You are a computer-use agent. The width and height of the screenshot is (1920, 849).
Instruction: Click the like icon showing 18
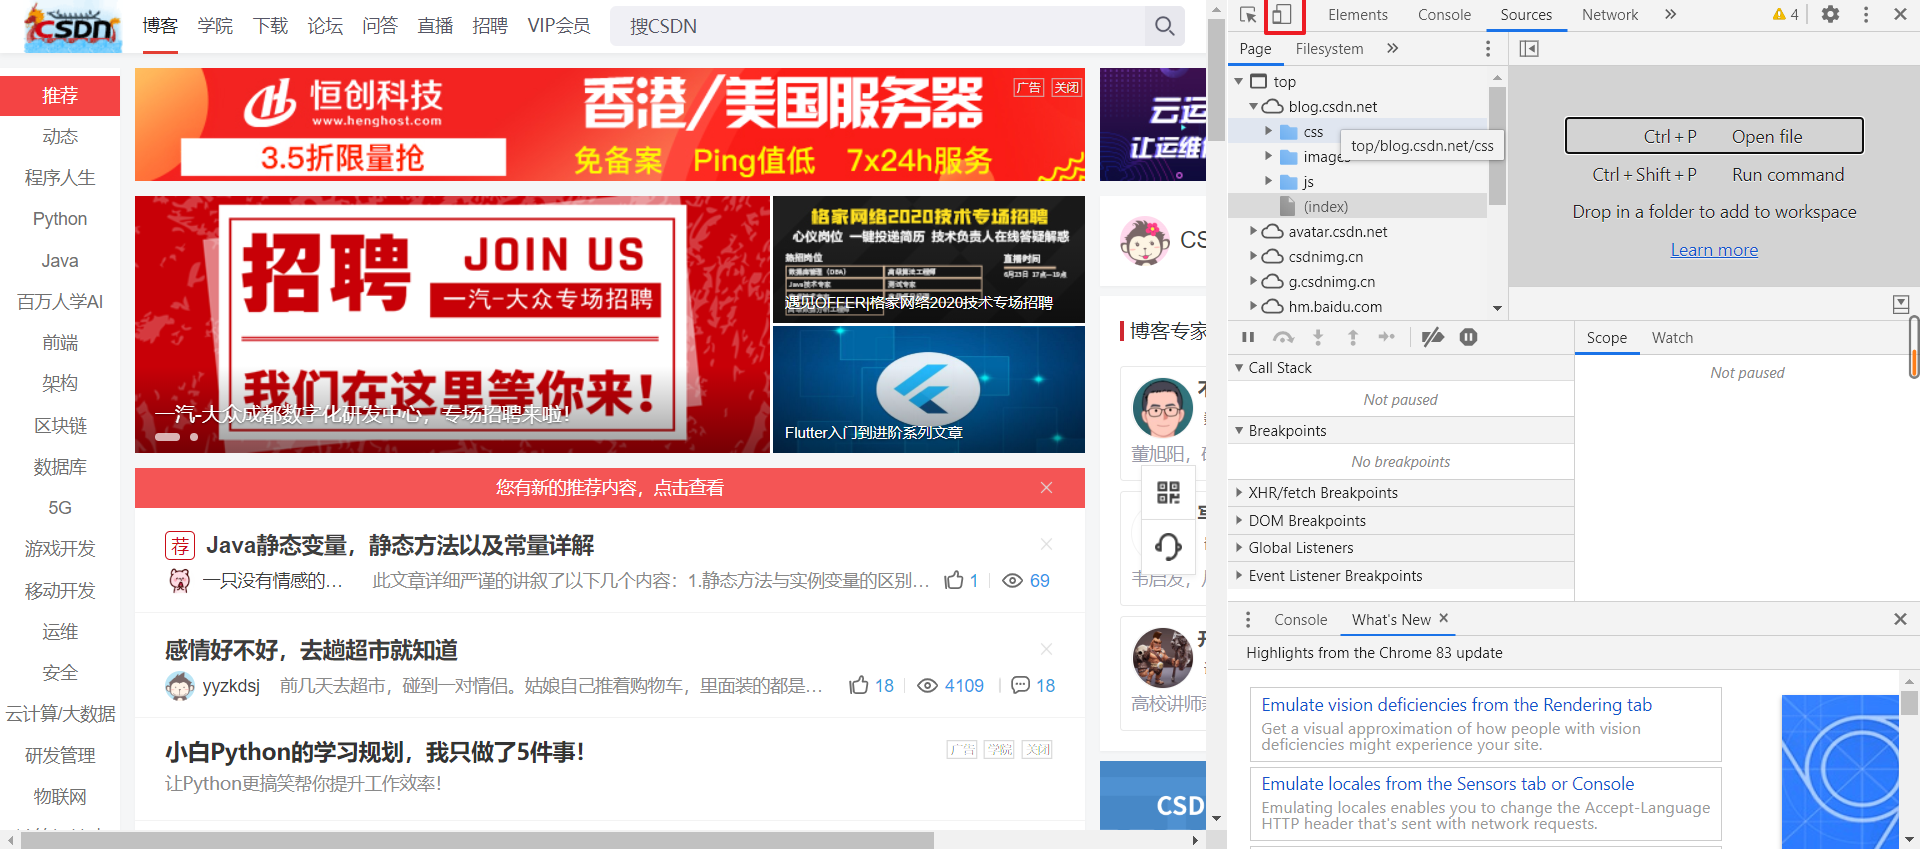(859, 685)
